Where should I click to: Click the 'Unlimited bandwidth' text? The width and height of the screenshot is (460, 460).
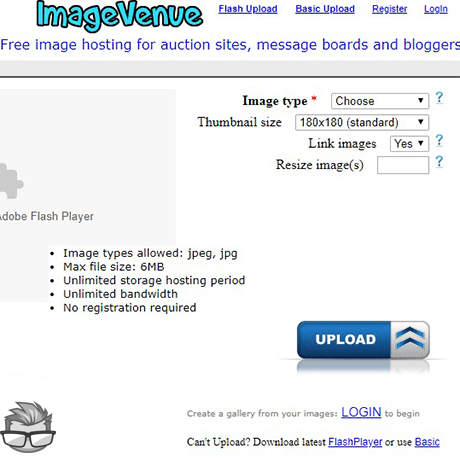(x=120, y=294)
